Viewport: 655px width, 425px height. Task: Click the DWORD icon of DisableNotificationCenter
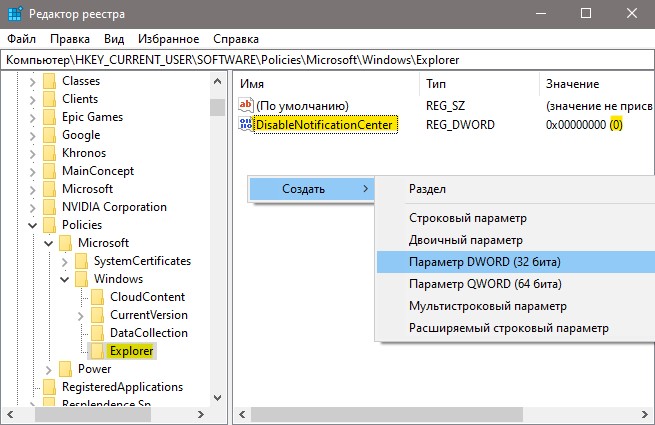click(246, 124)
